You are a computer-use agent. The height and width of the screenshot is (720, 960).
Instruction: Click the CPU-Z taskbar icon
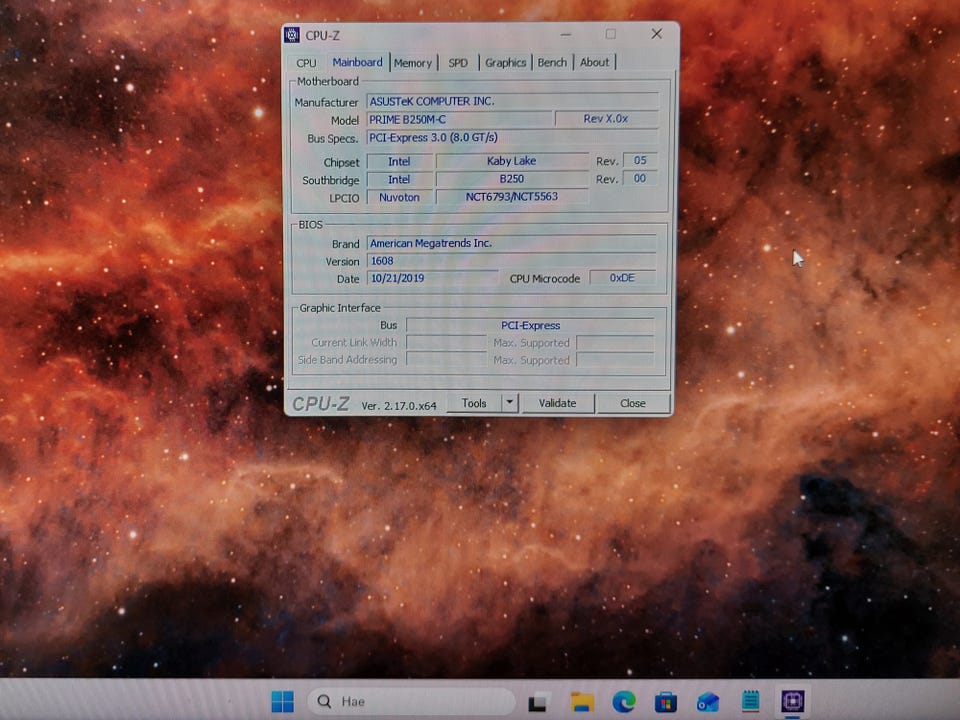pos(793,701)
